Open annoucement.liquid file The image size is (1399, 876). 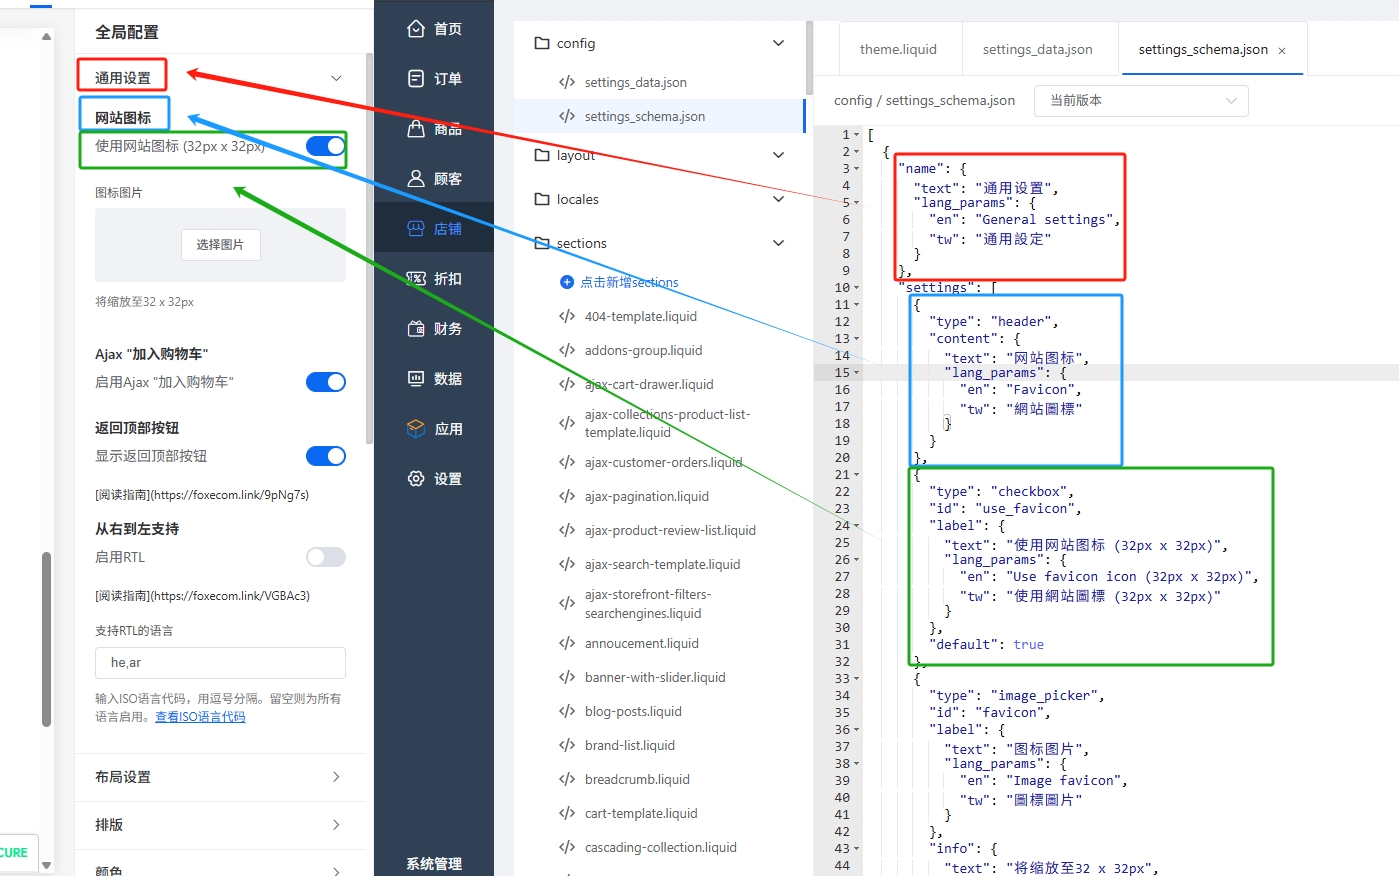(x=641, y=643)
